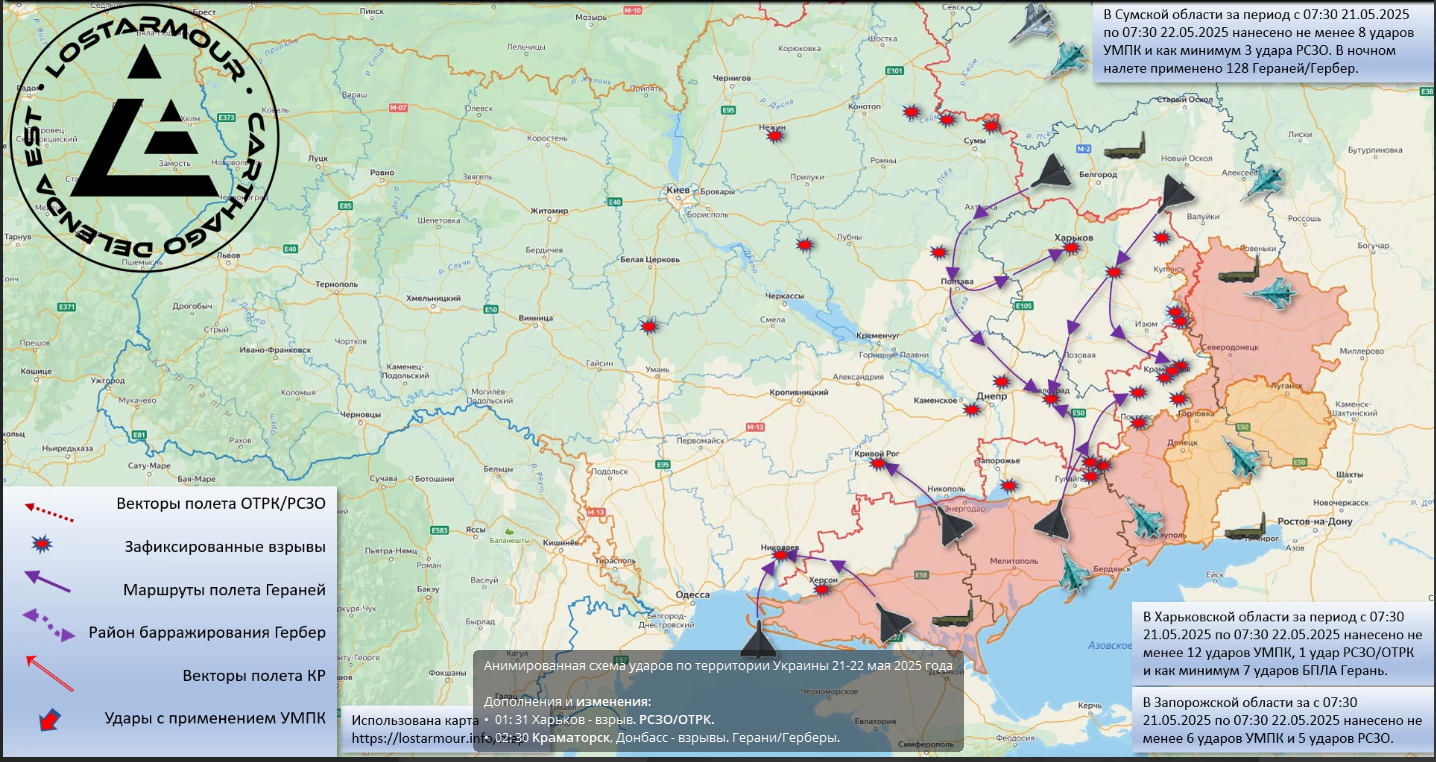Click the LOSTARMOUR circular logo
1436x762 pixels.
coord(145,137)
